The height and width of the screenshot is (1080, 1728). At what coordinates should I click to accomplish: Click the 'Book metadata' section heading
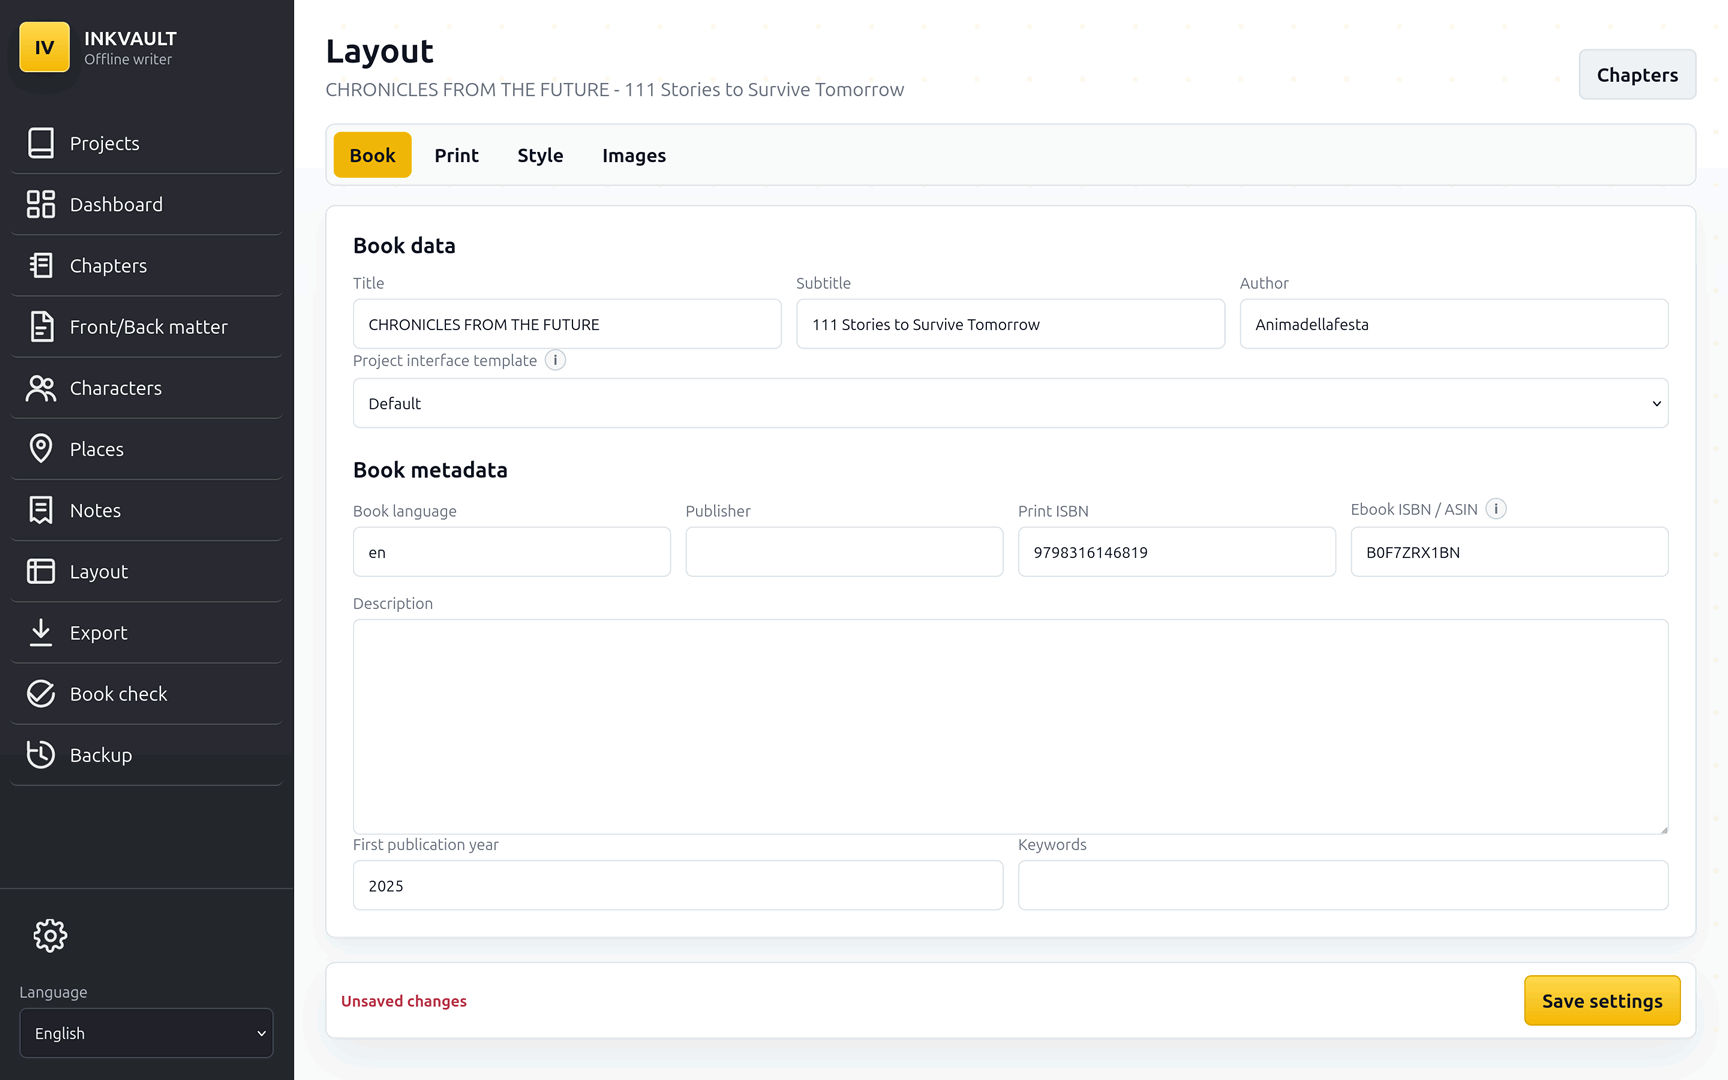[430, 470]
